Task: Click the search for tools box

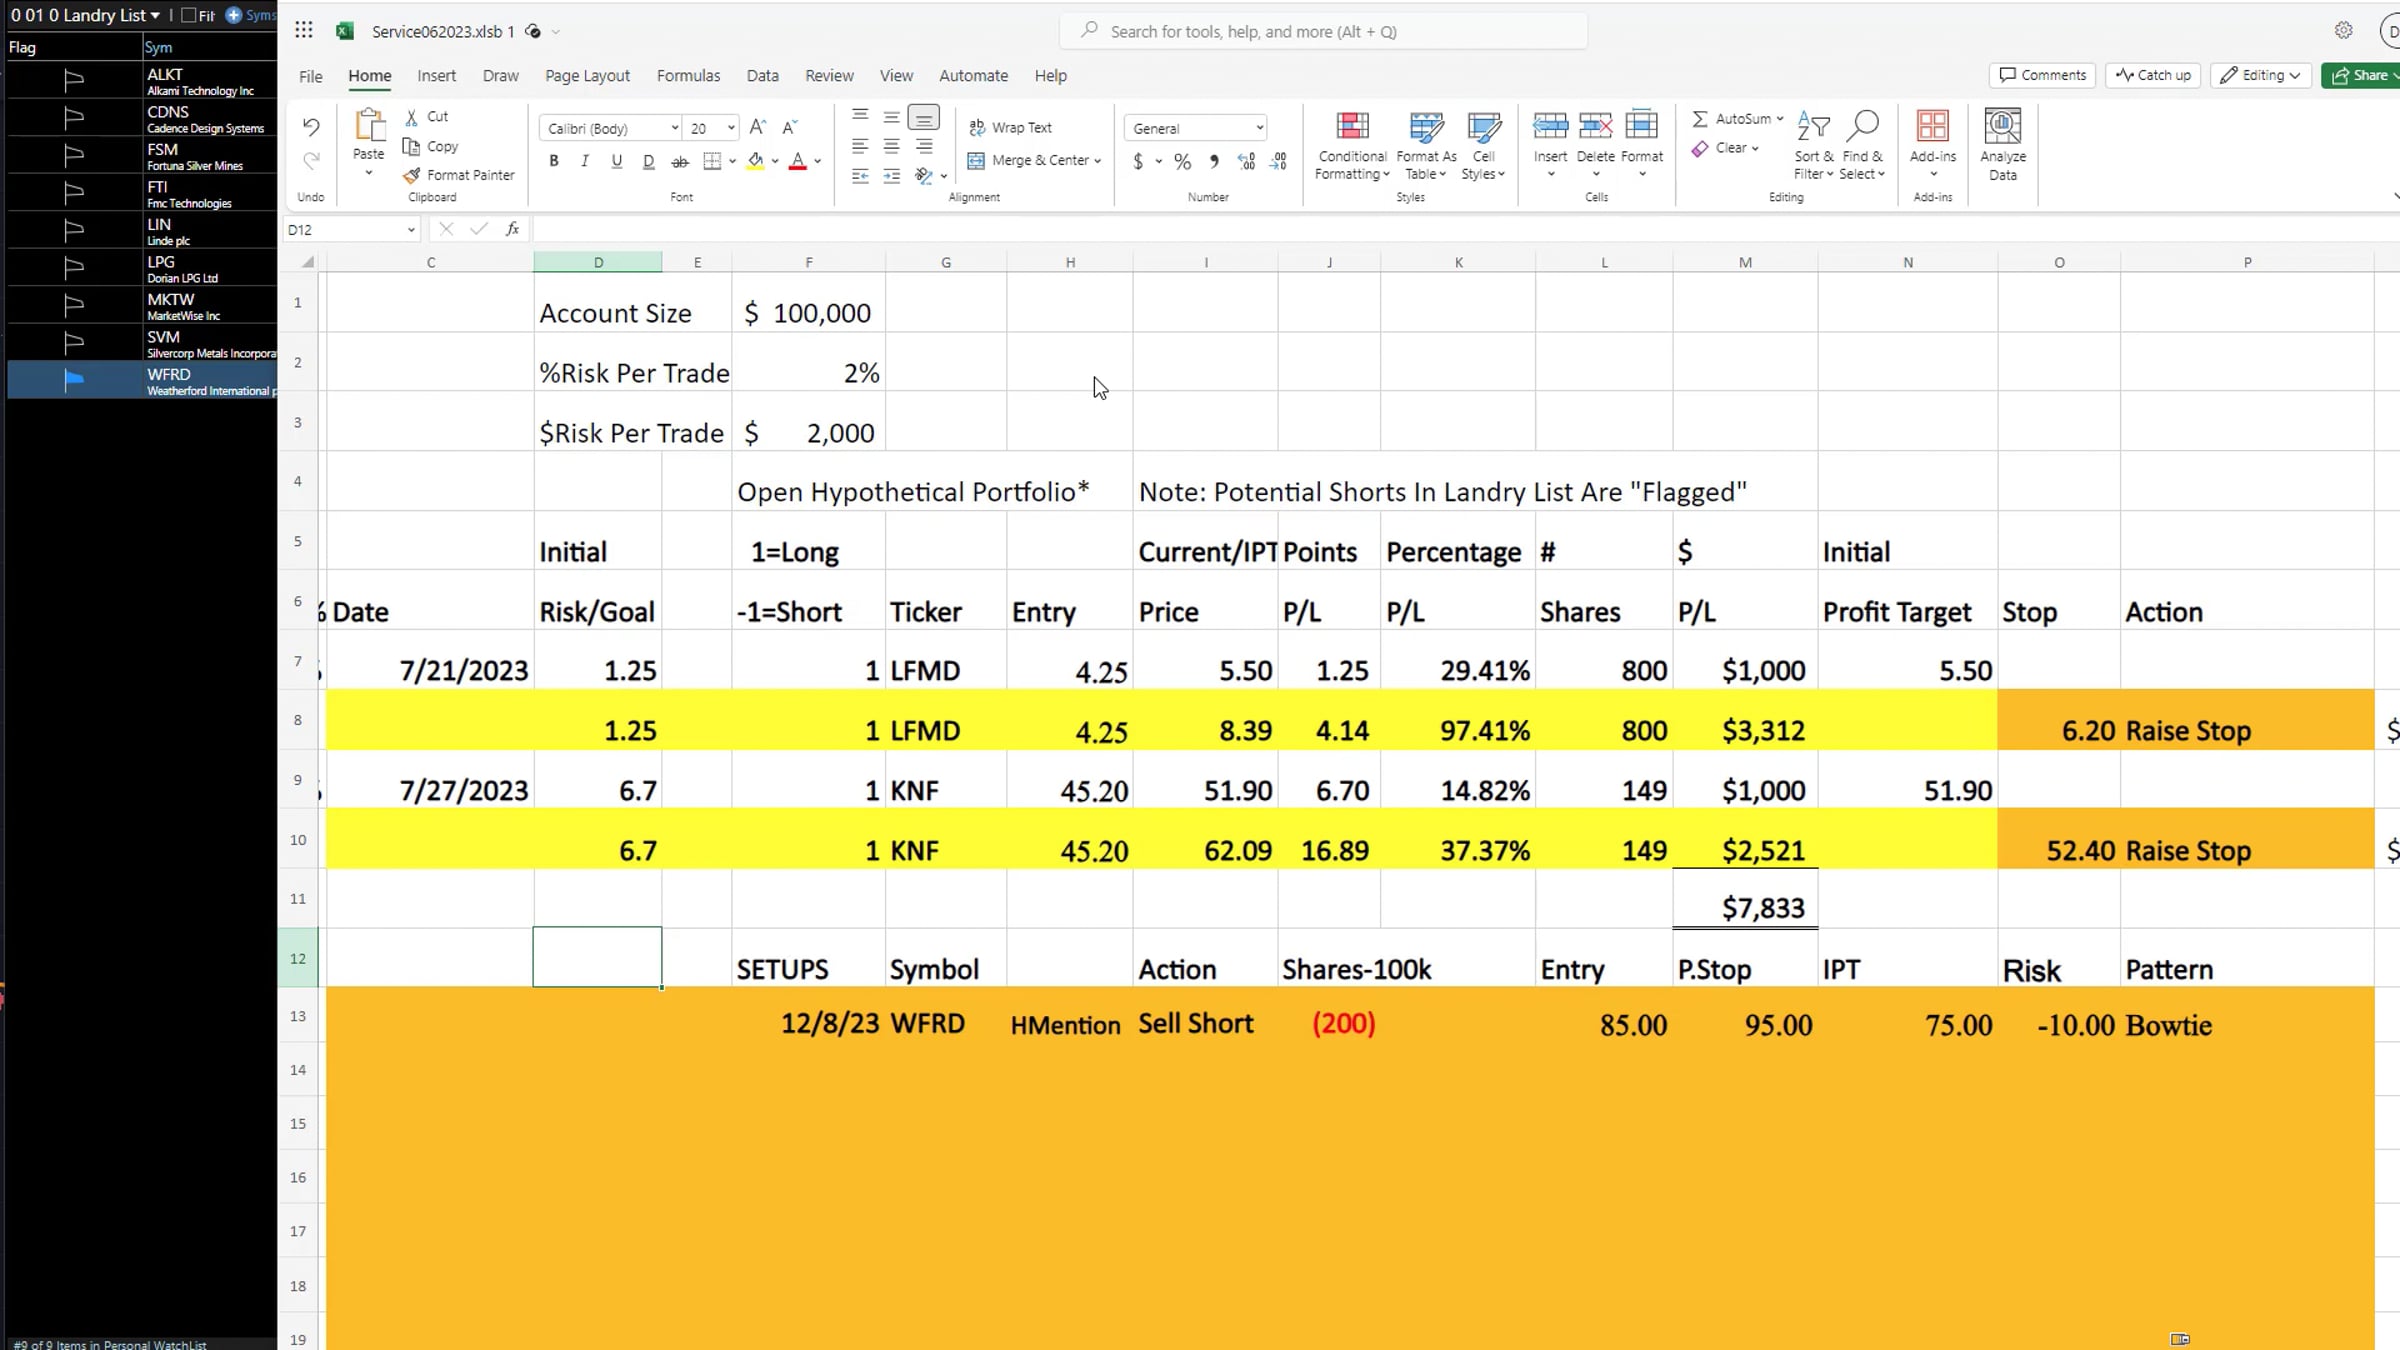Action: tap(1323, 31)
